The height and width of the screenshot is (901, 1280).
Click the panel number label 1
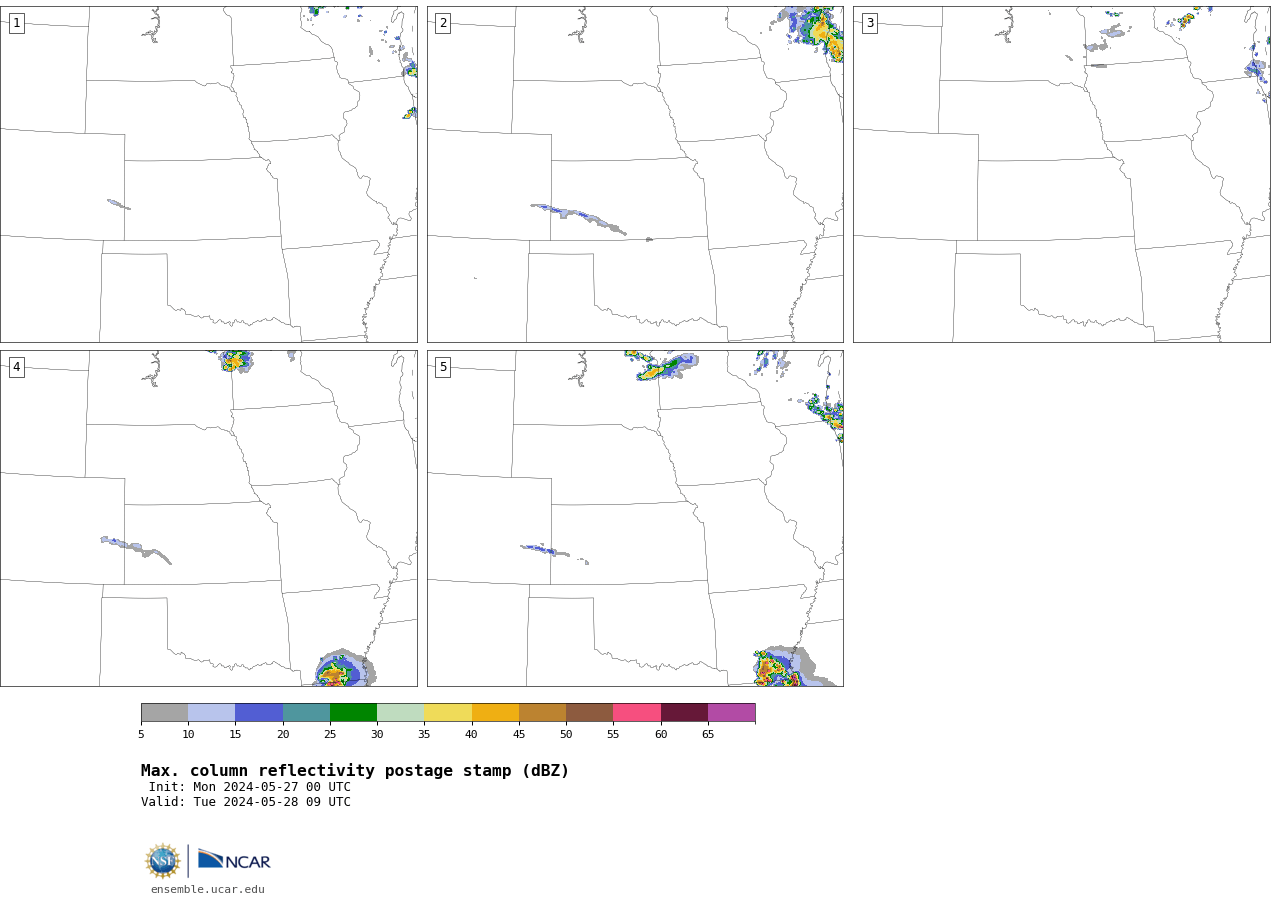click(16, 23)
